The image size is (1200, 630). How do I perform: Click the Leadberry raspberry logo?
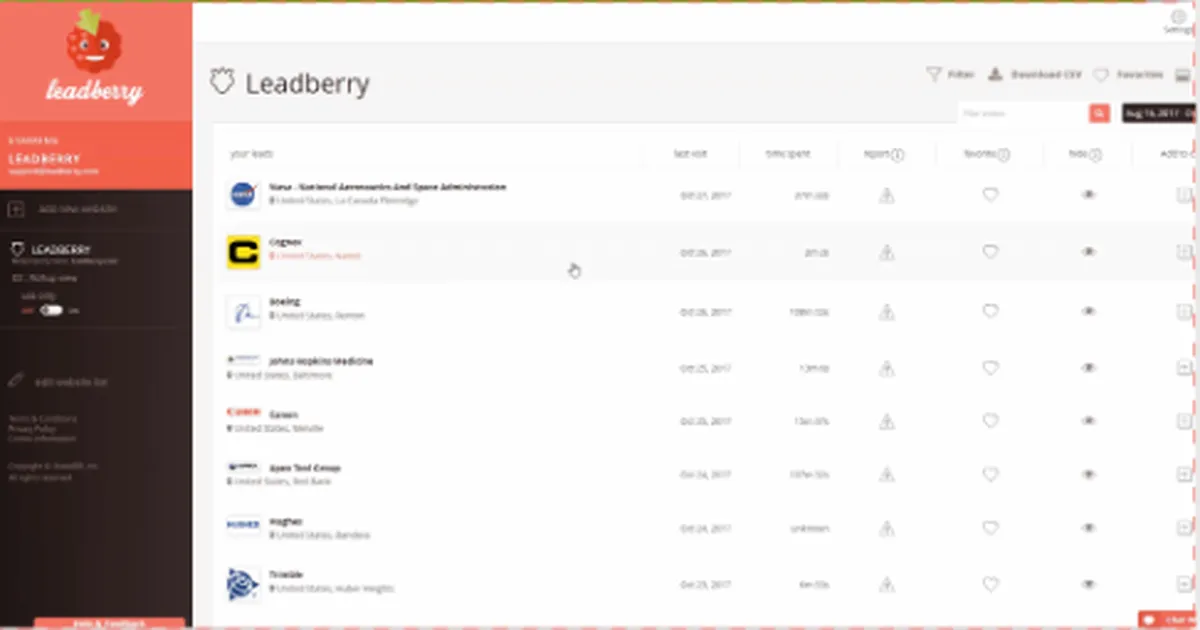tap(94, 58)
